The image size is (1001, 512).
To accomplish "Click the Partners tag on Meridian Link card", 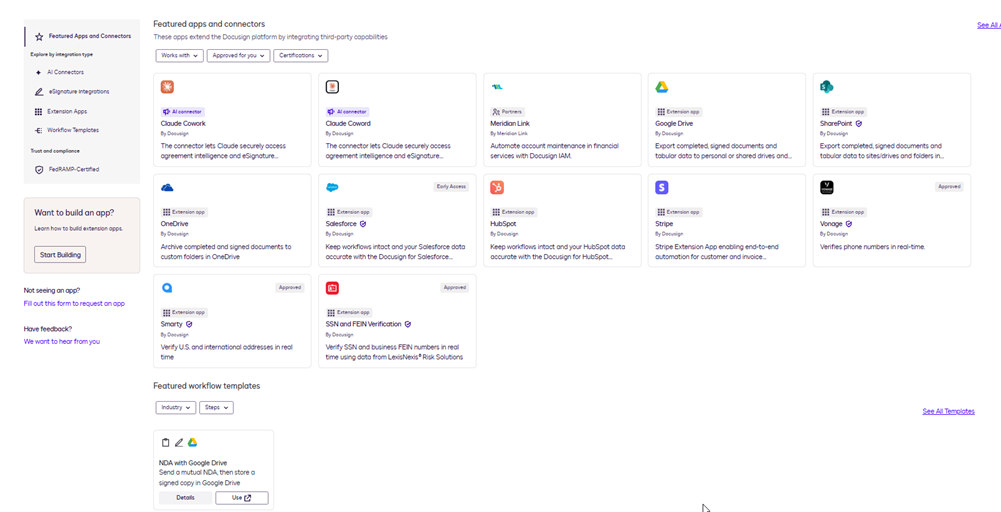I will [x=507, y=112].
